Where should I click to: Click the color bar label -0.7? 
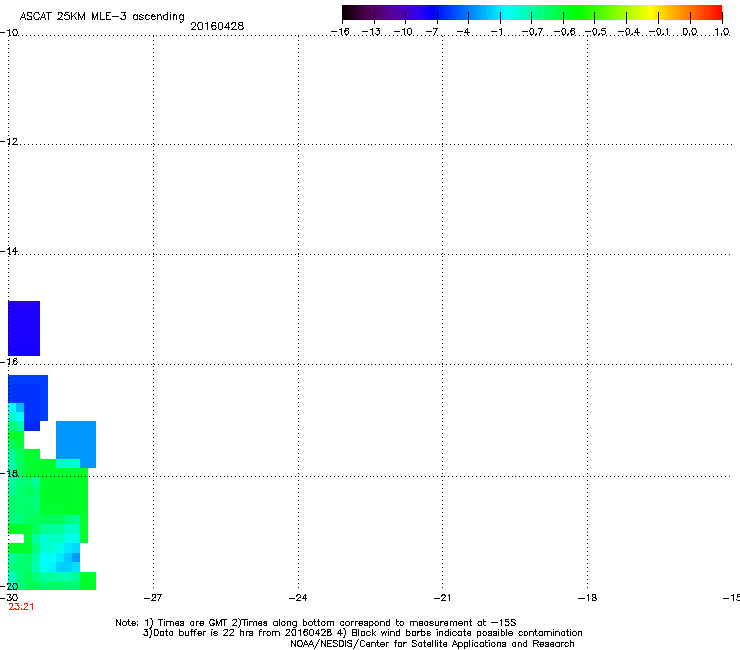(x=532, y=32)
